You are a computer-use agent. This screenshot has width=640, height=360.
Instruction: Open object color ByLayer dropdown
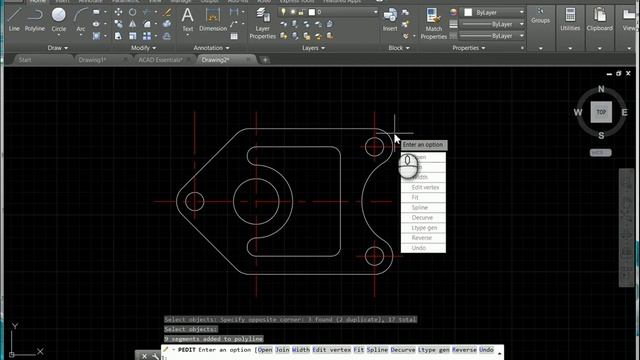click(x=521, y=13)
